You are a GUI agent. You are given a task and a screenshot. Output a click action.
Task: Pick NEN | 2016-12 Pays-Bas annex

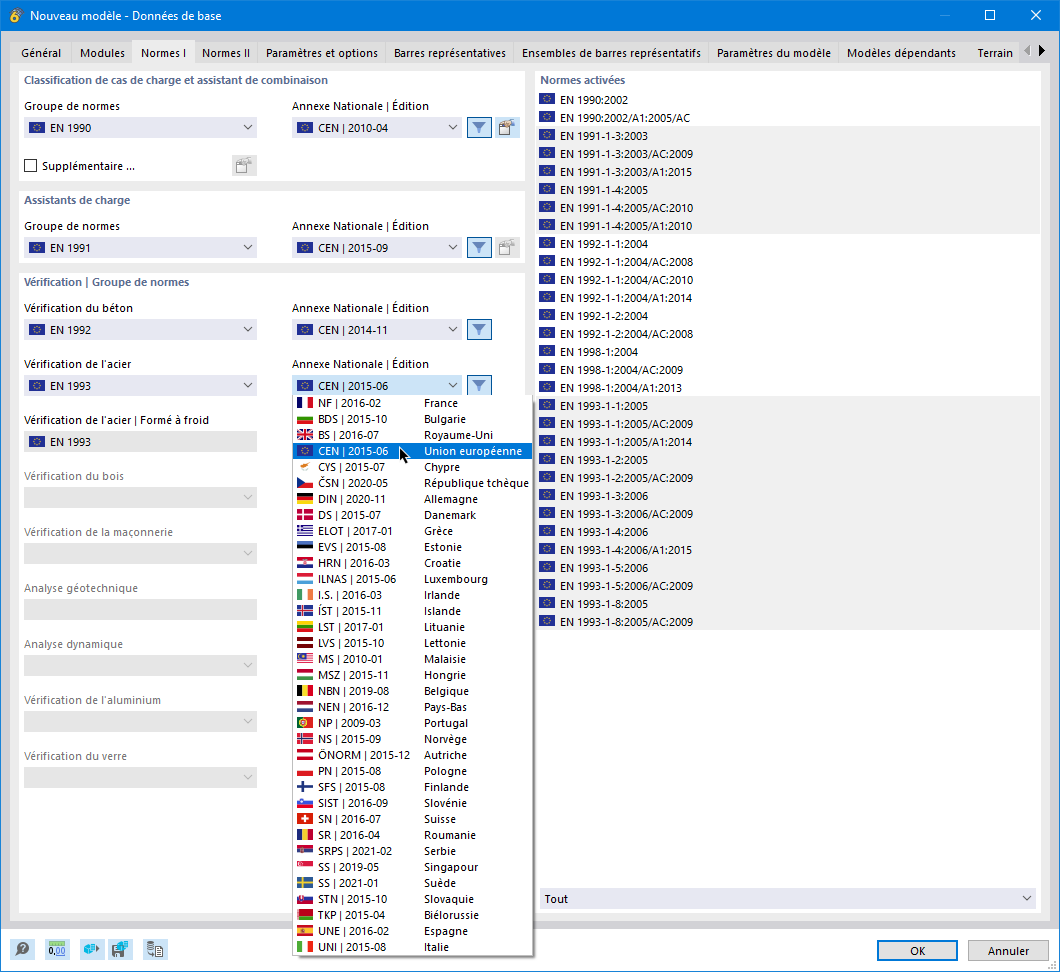pos(412,707)
